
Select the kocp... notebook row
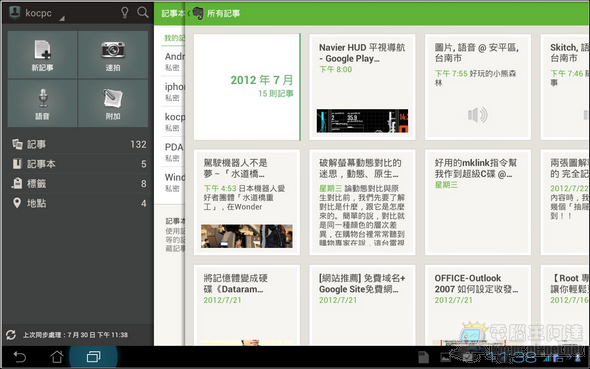(173, 121)
